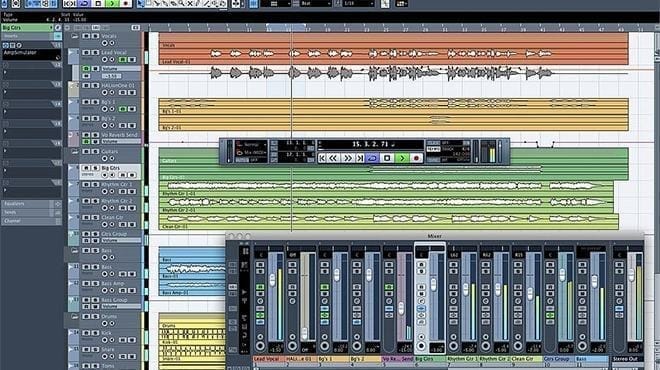The image size is (660, 370).
Task: Click the Lead Vocal pan display in mixer
Action: (260, 254)
